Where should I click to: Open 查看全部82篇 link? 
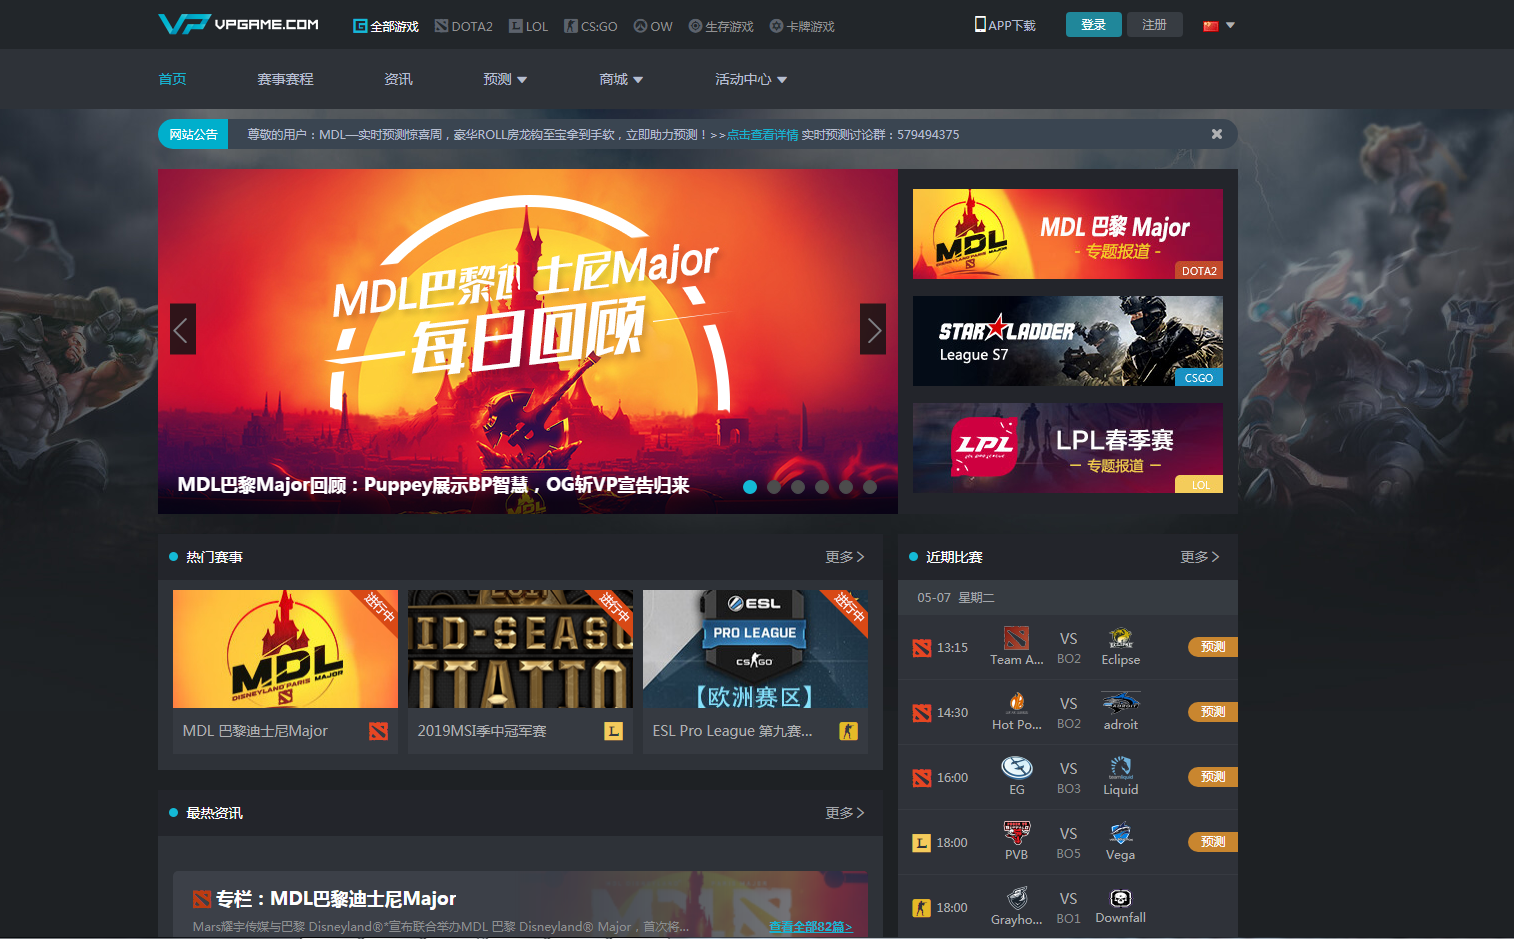click(x=810, y=927)
